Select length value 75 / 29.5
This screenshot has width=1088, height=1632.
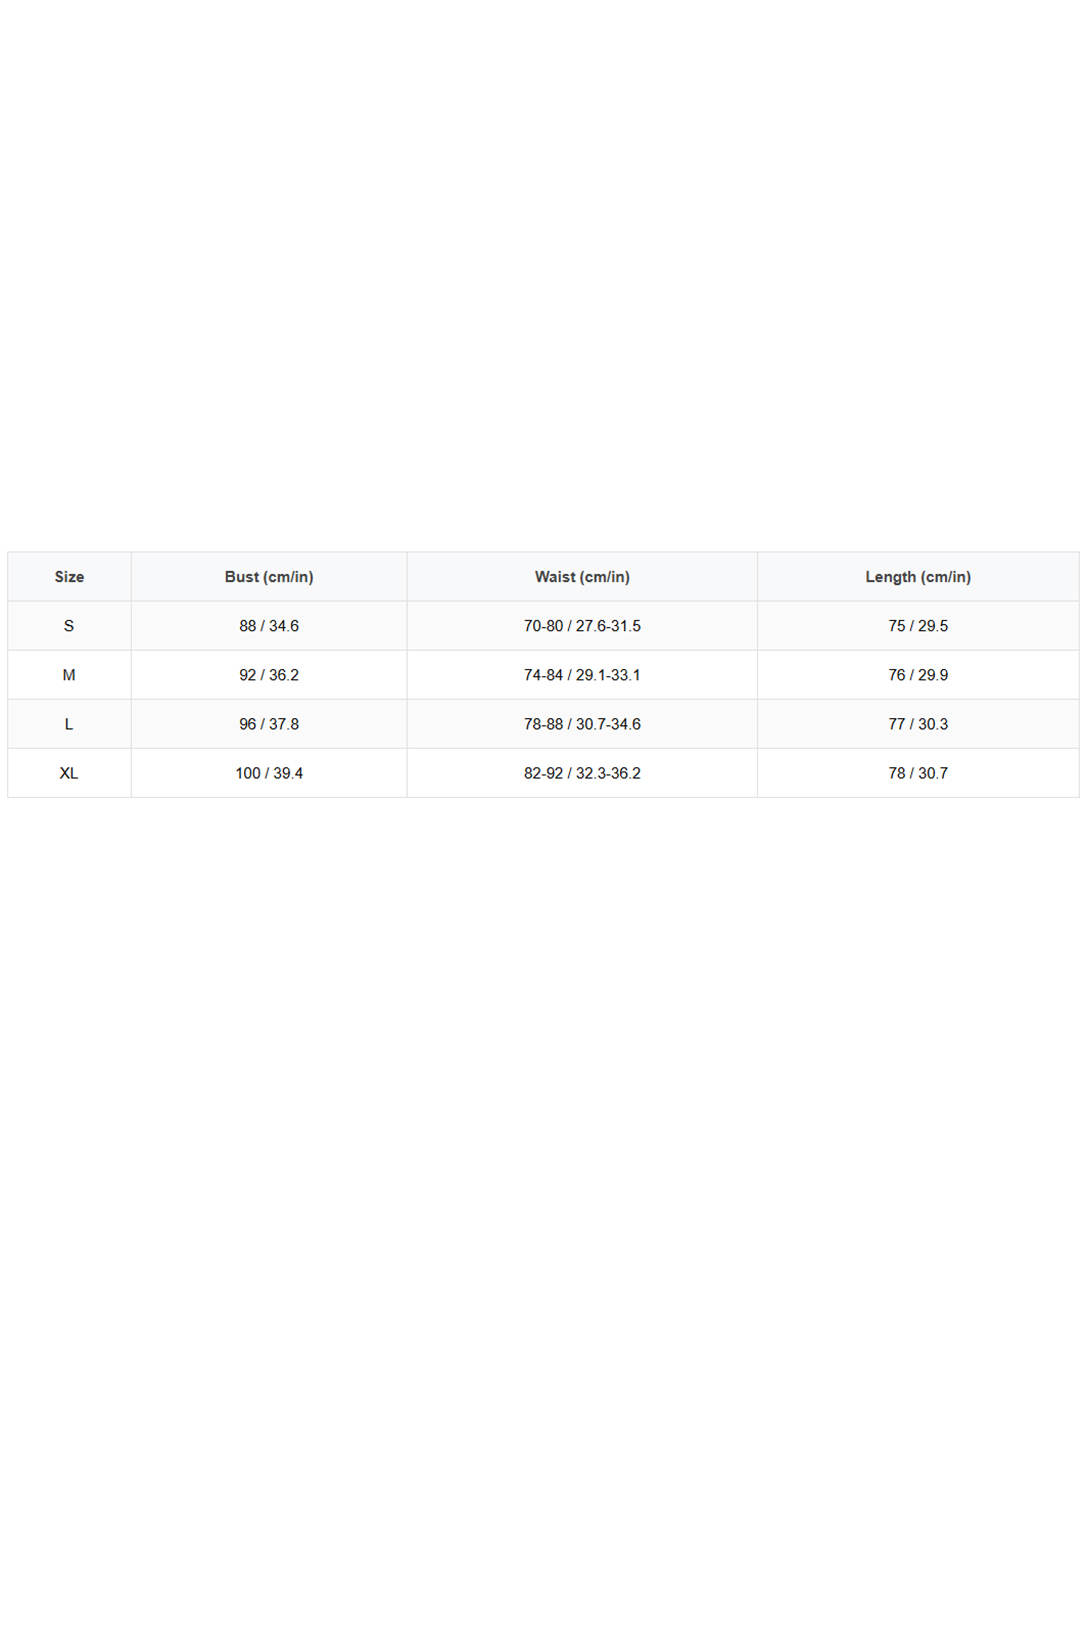(x=918, y=626)
